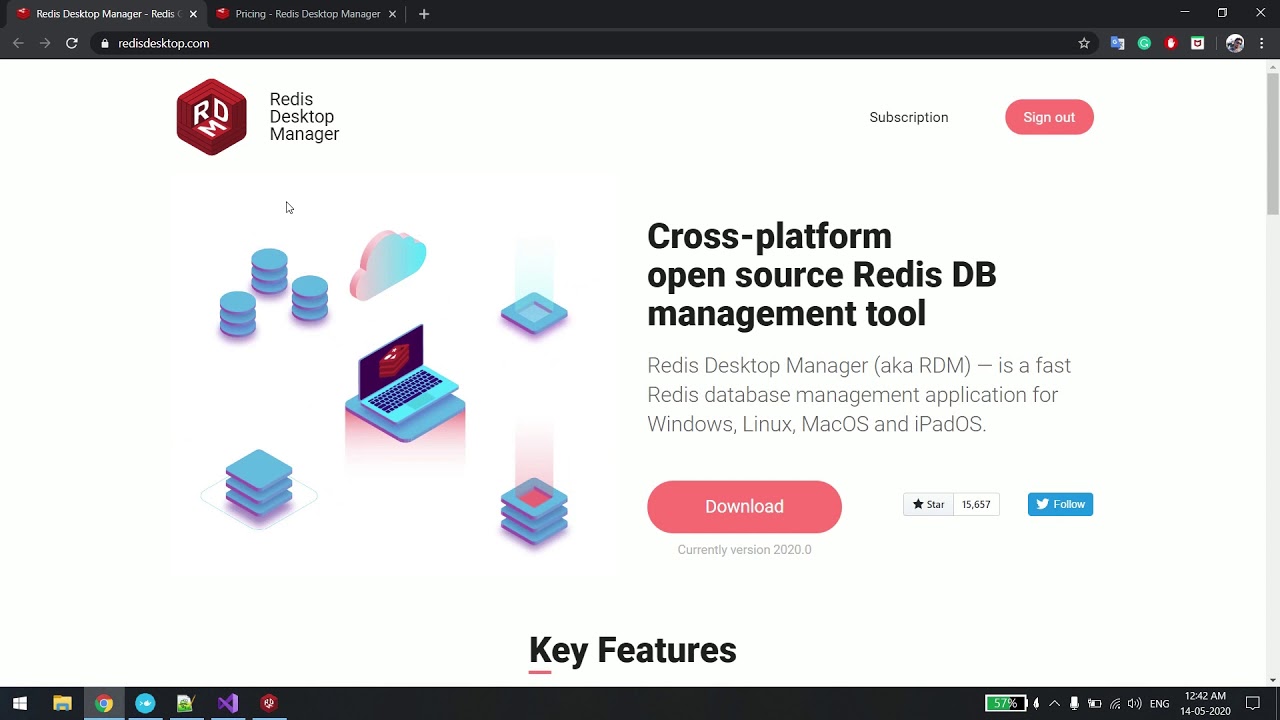Image resolution: width=1280 pixels, height=720 pixels.
Task: Click the red Download button
Action: click(x=744, y=506)
